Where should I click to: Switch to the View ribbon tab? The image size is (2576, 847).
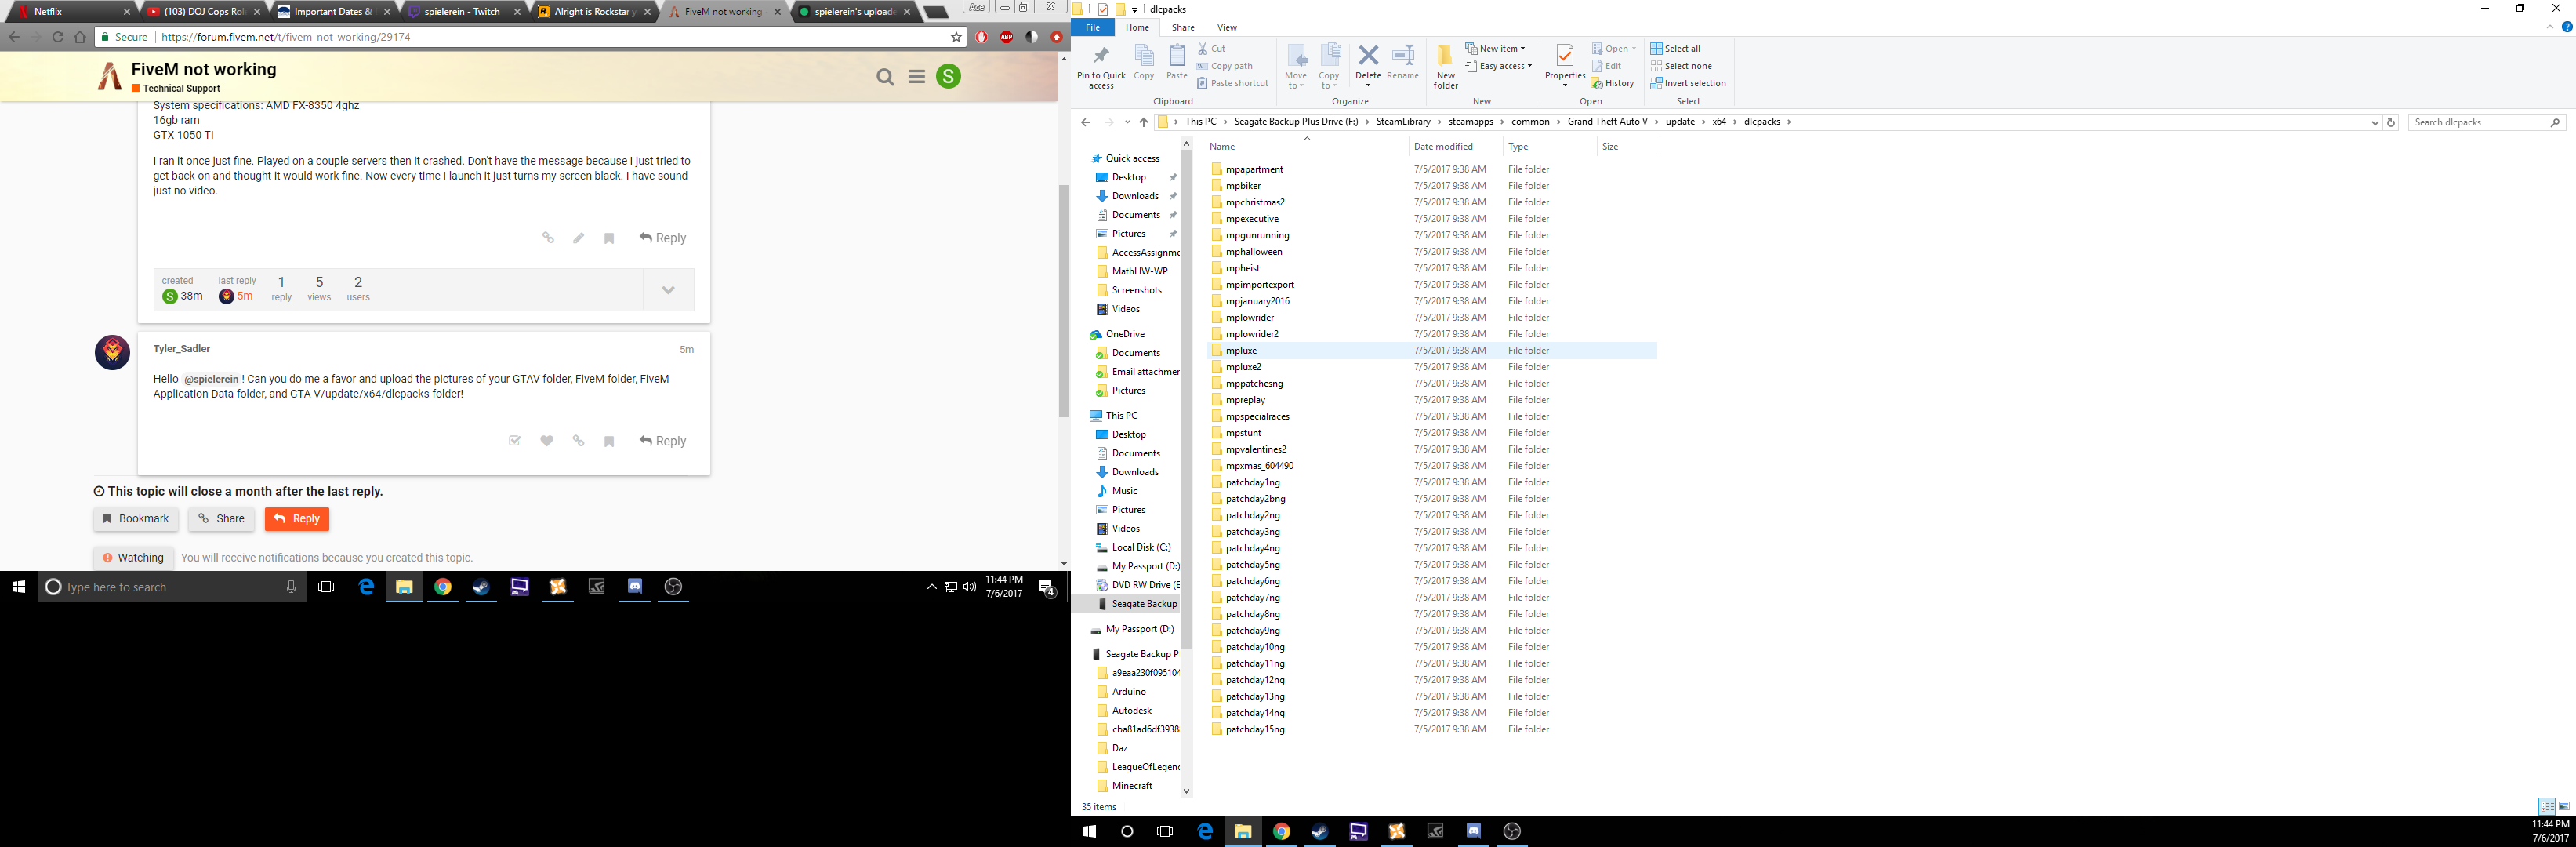tap(1227, 27)
